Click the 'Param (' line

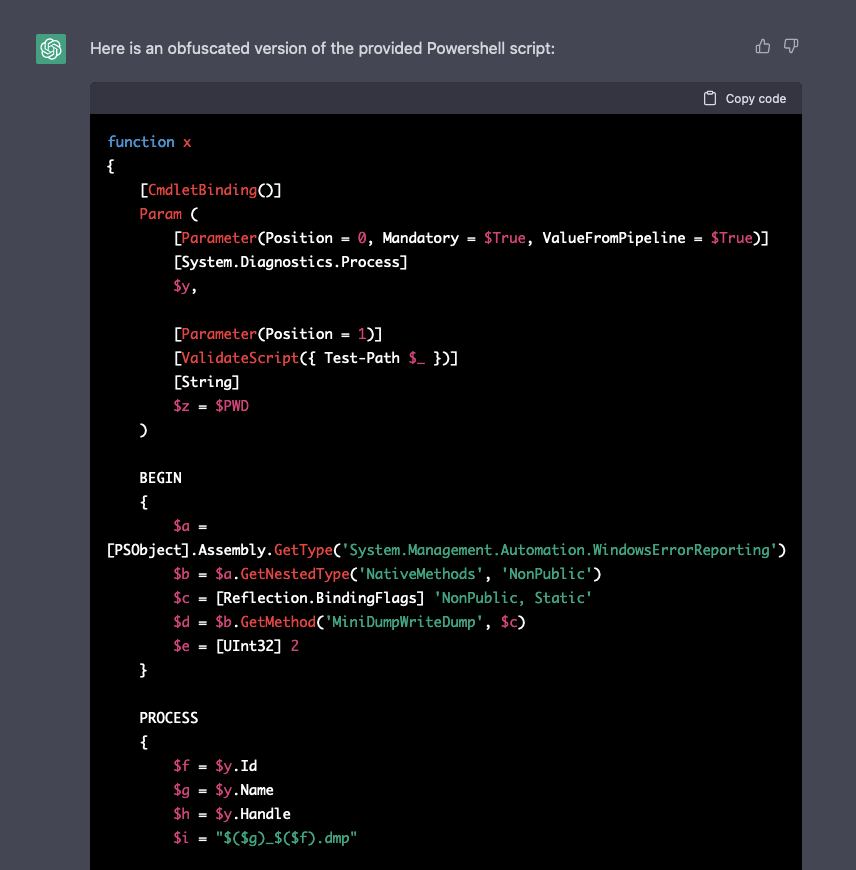[169, 214]
